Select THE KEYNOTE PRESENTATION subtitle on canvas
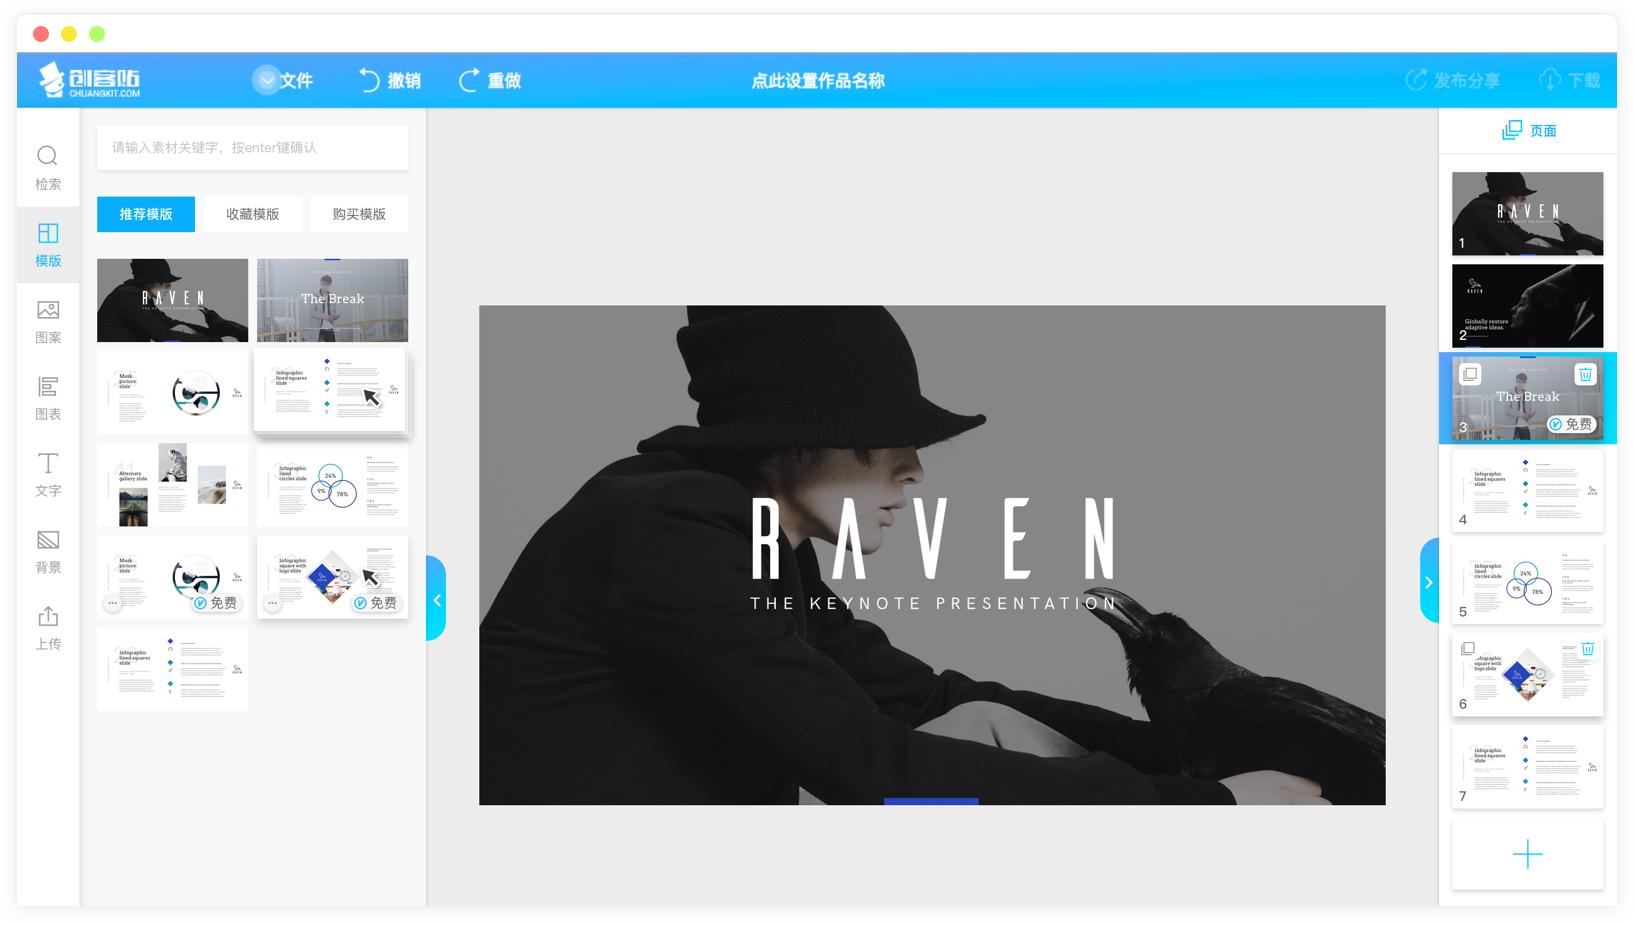Screen dimensions: 1634x925 tap(932, 603)
